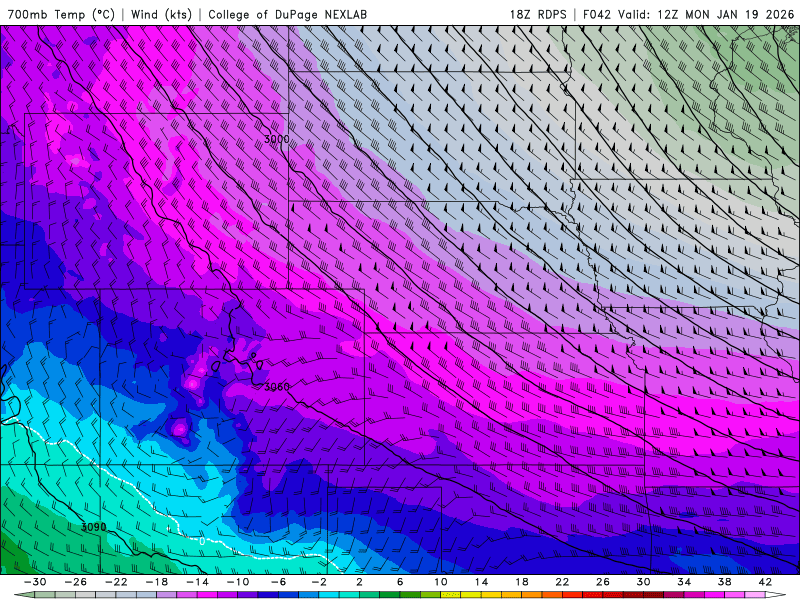Click the '42' color scale label
The height and width of the screenshot is (600, 800).
(765, 582)
